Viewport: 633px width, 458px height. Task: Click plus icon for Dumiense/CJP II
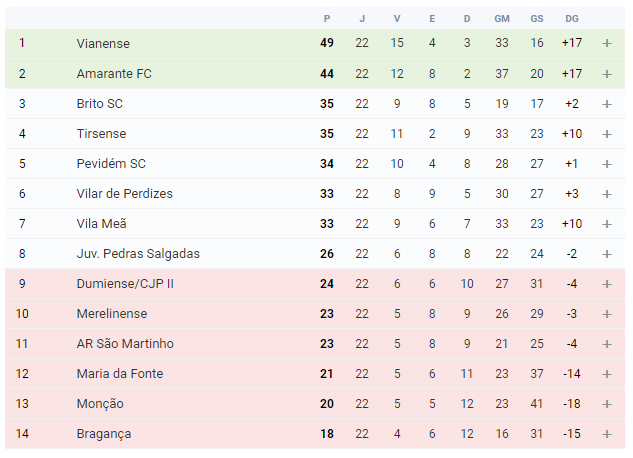607,284
